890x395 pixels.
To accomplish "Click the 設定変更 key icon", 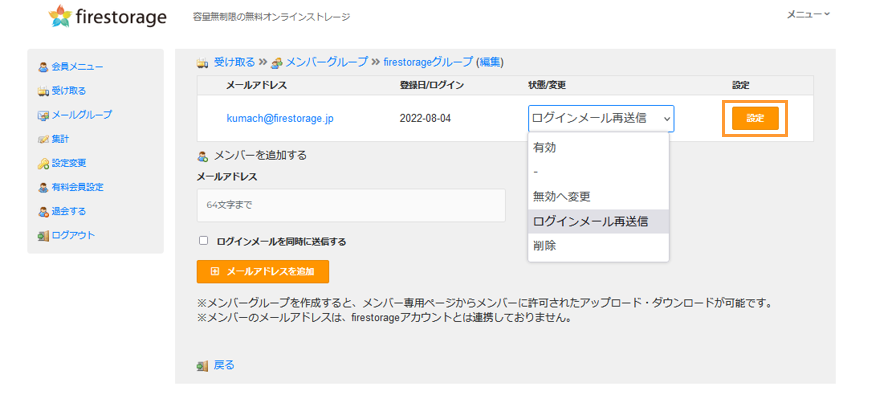I will pyautogui.click(x=43, y=163).
